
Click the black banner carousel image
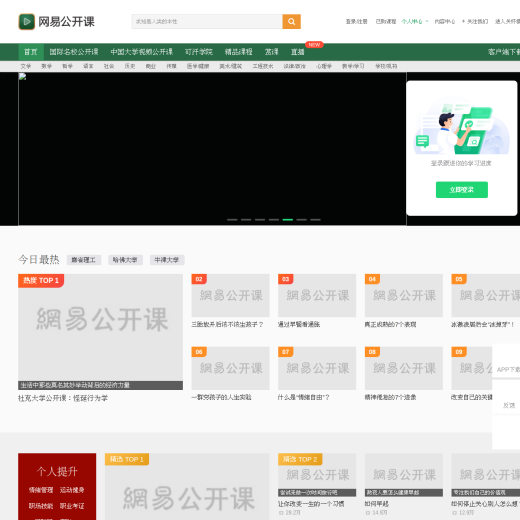[212, 149]
